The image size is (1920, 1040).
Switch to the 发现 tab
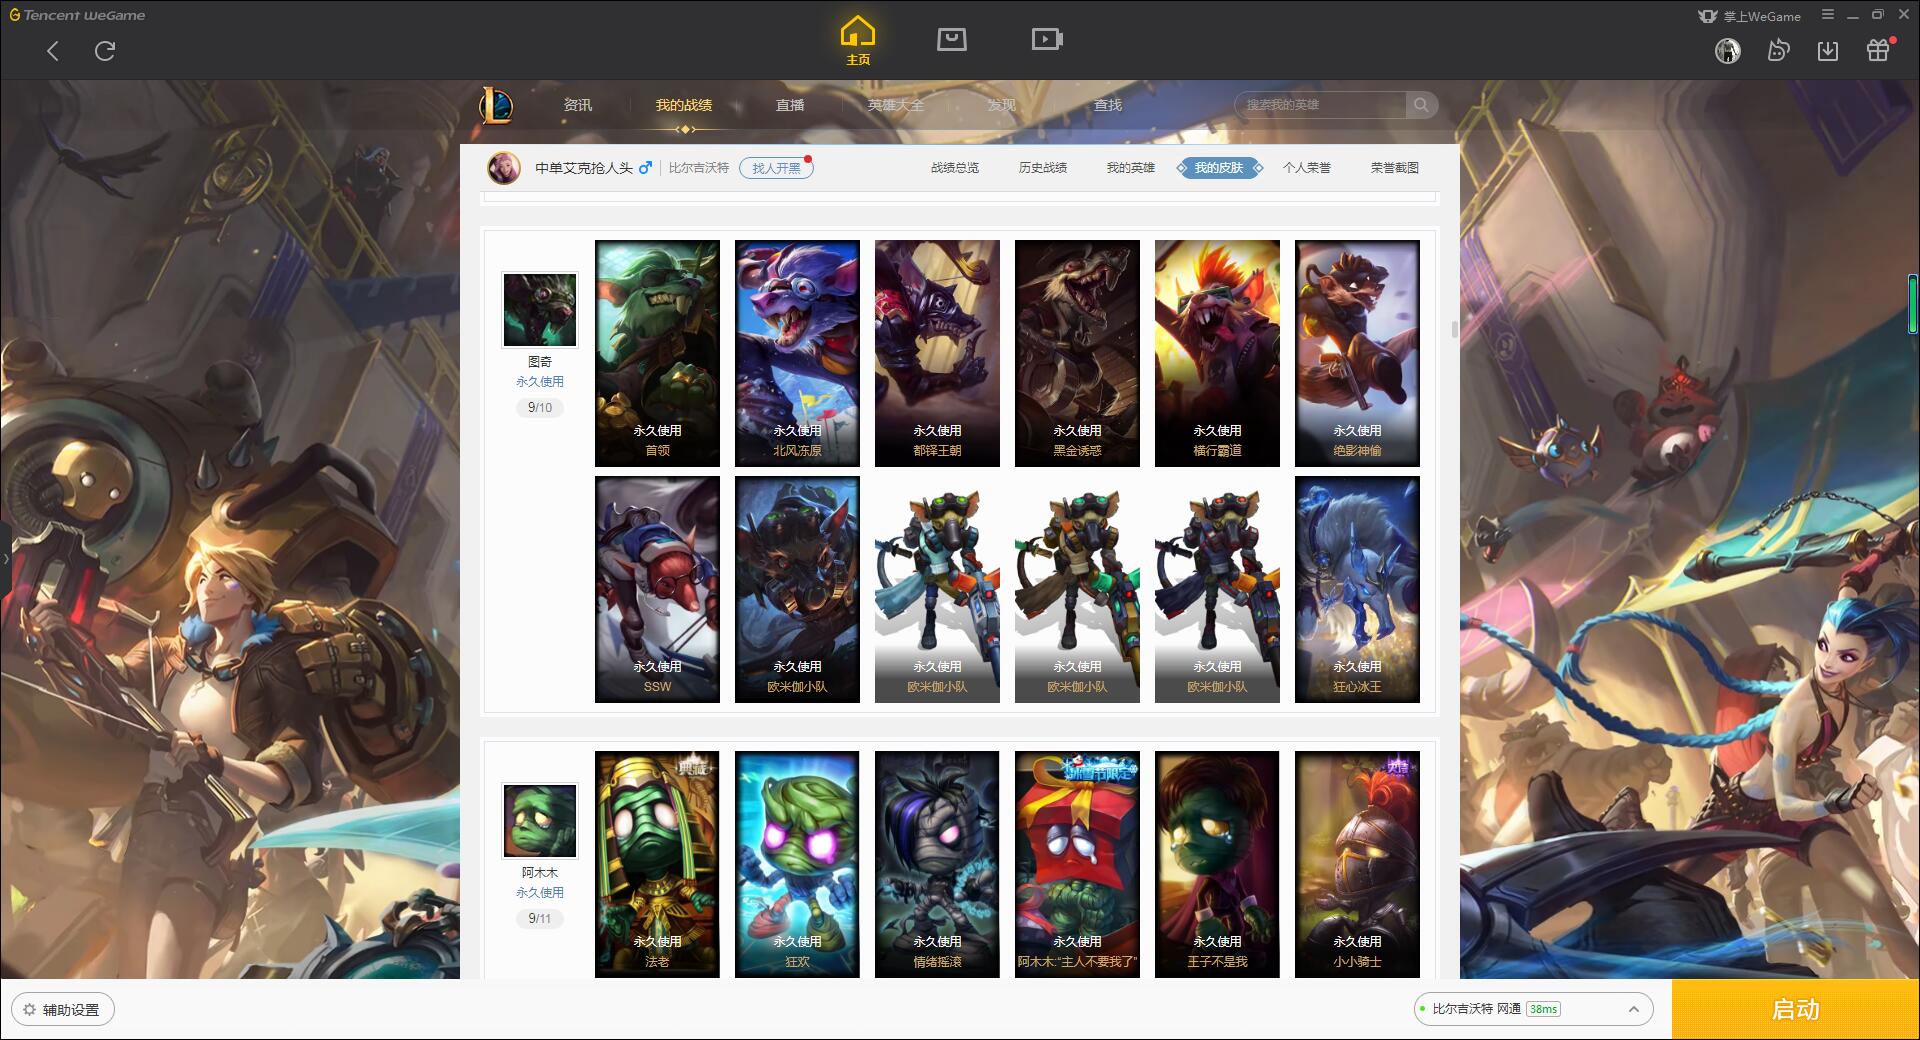[1002, 105]
